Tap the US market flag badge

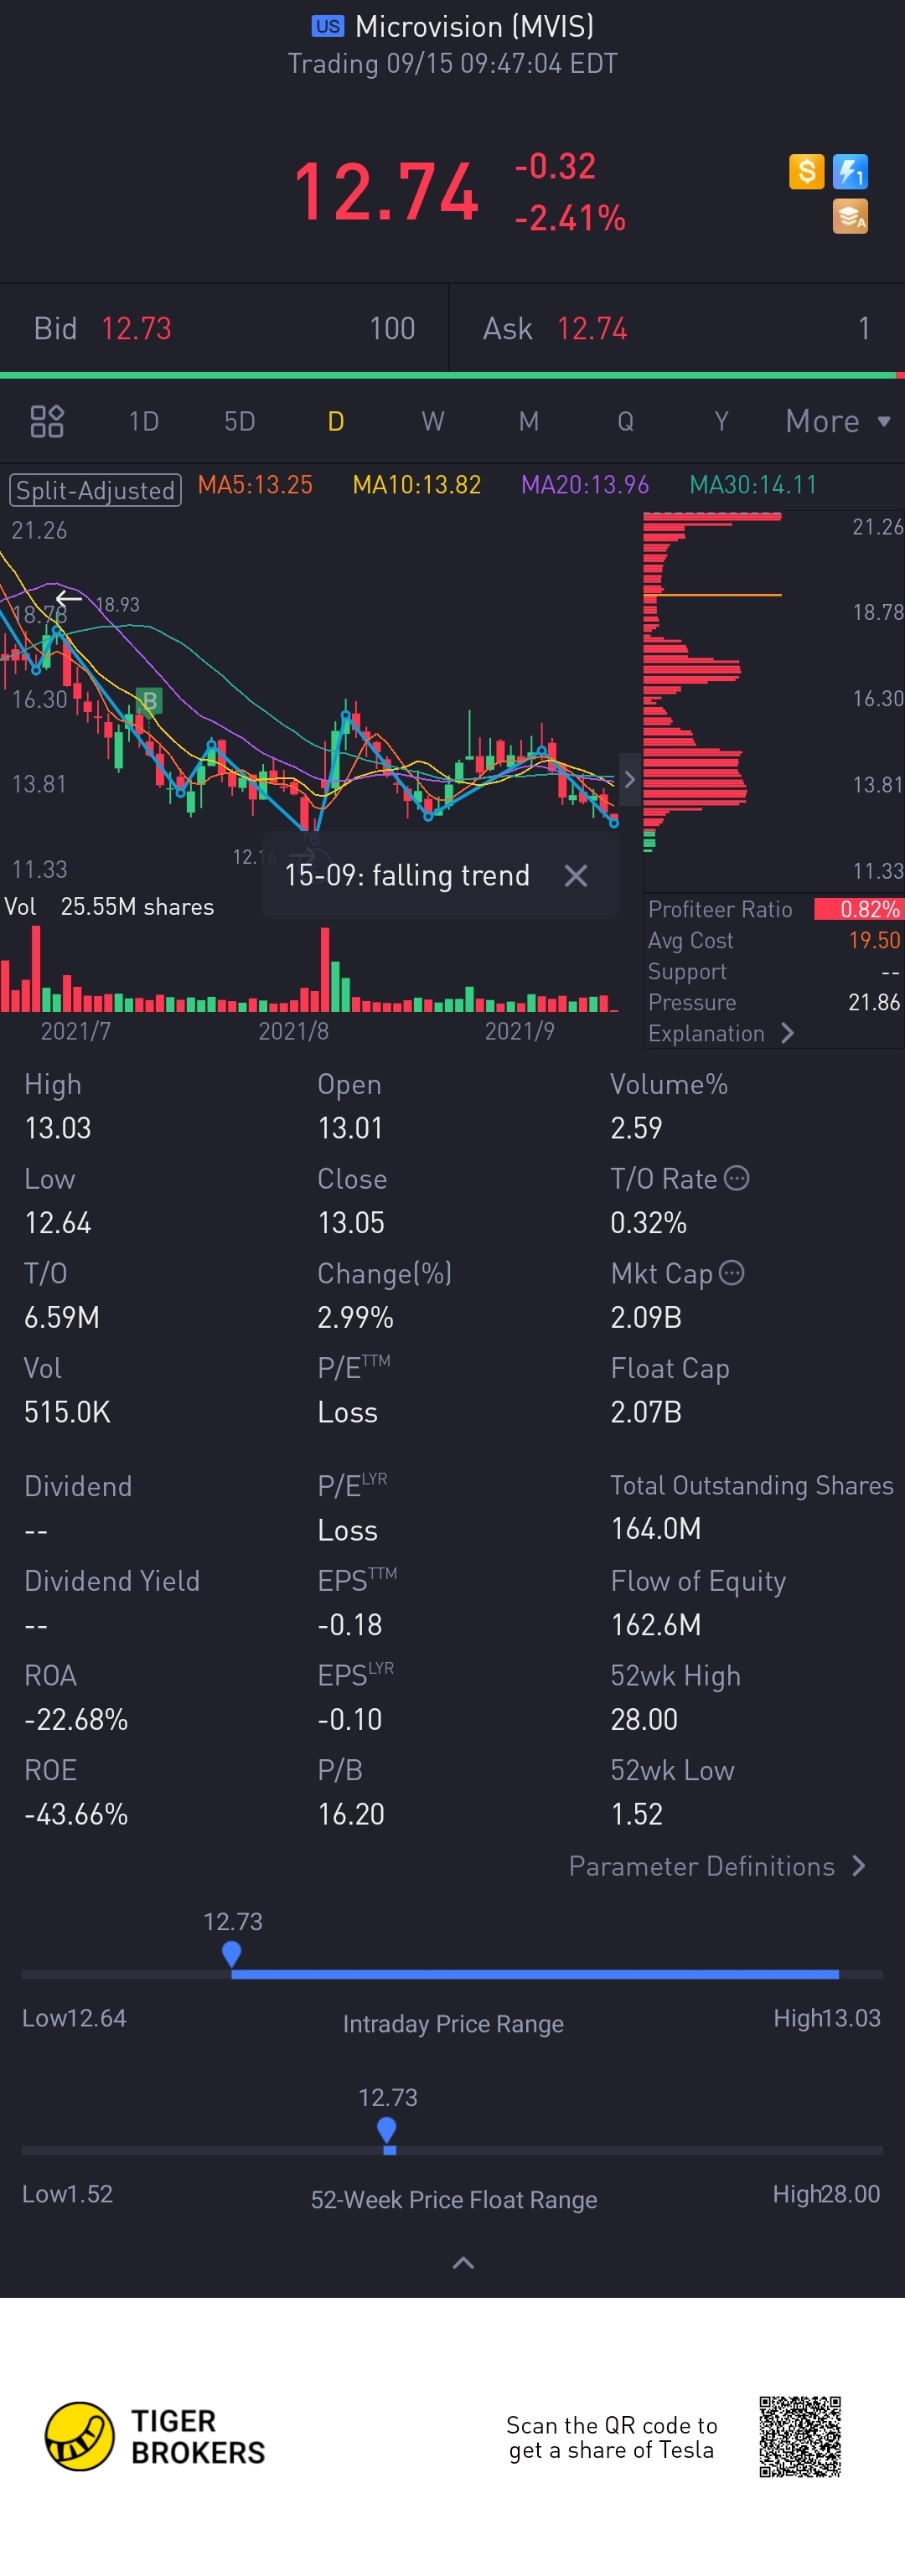coord(327,26)
